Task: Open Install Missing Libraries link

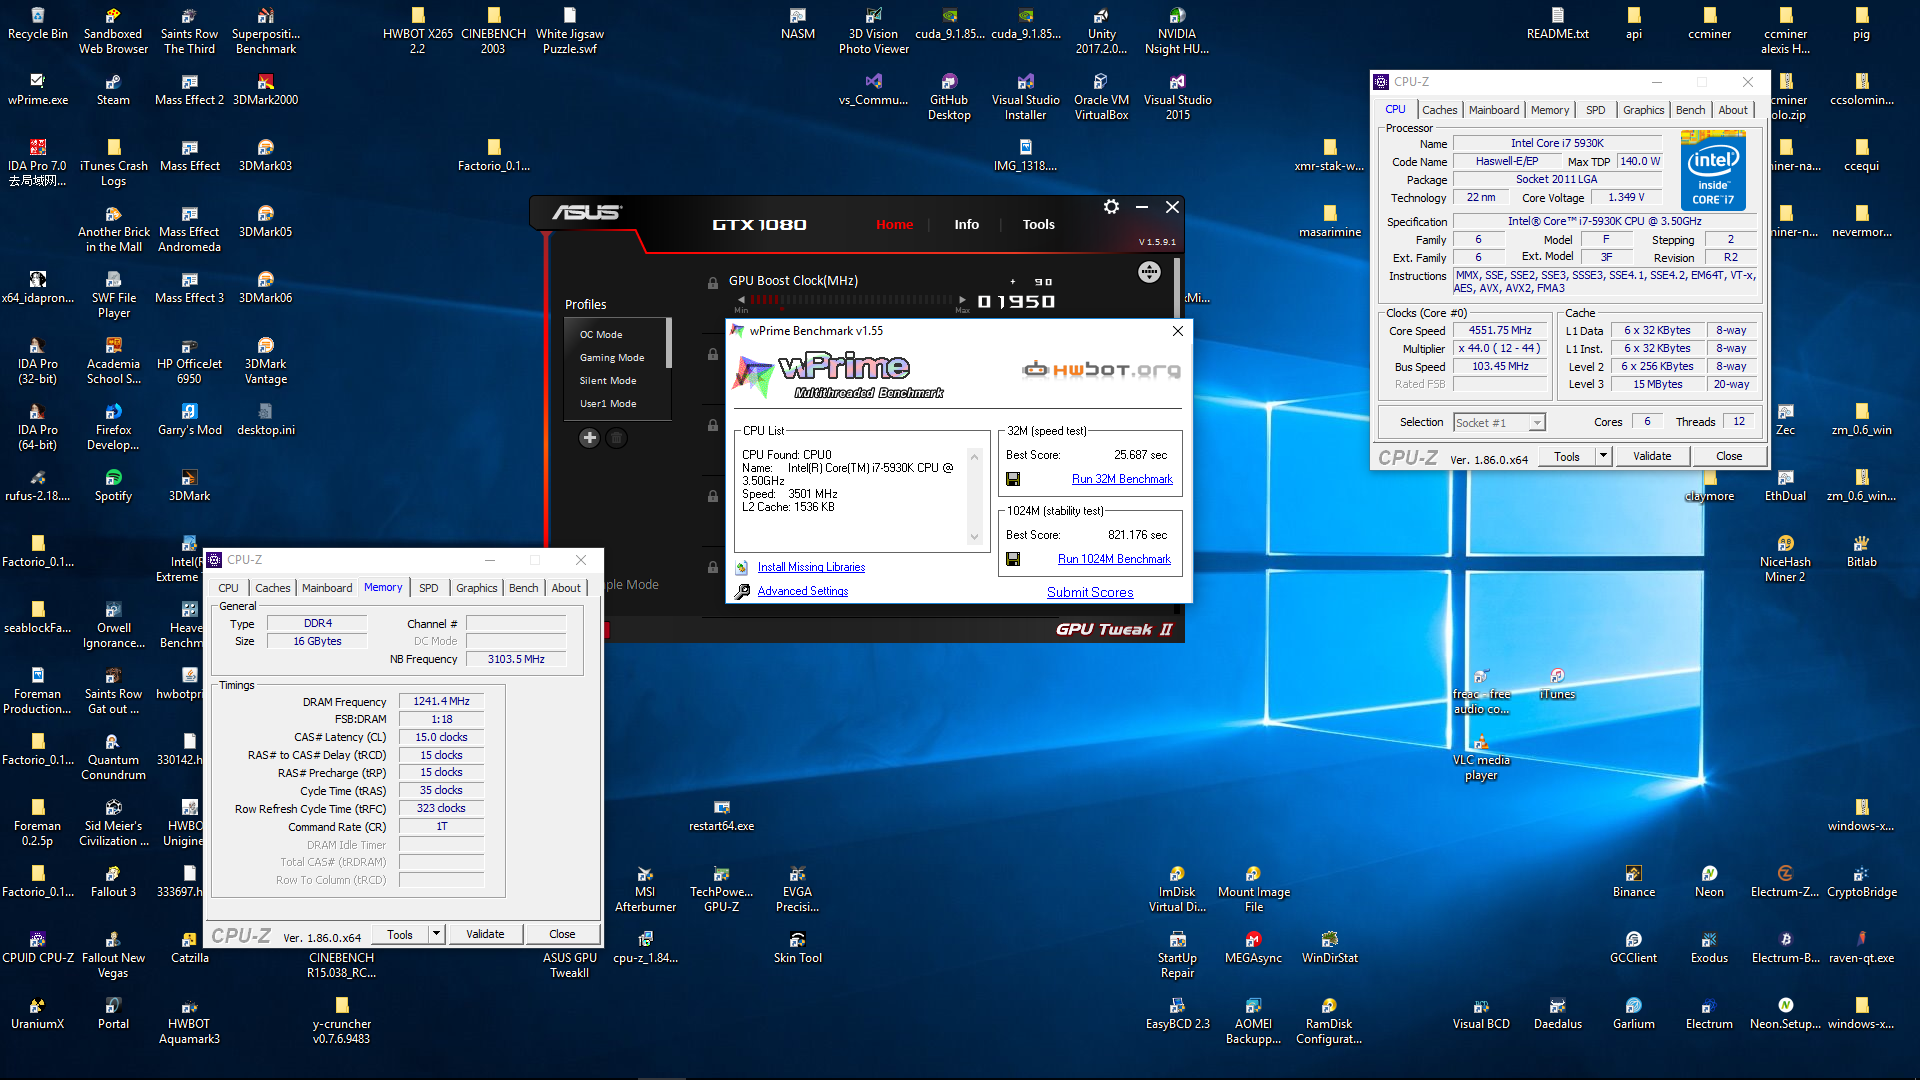Action: click(x=811, y=567)
